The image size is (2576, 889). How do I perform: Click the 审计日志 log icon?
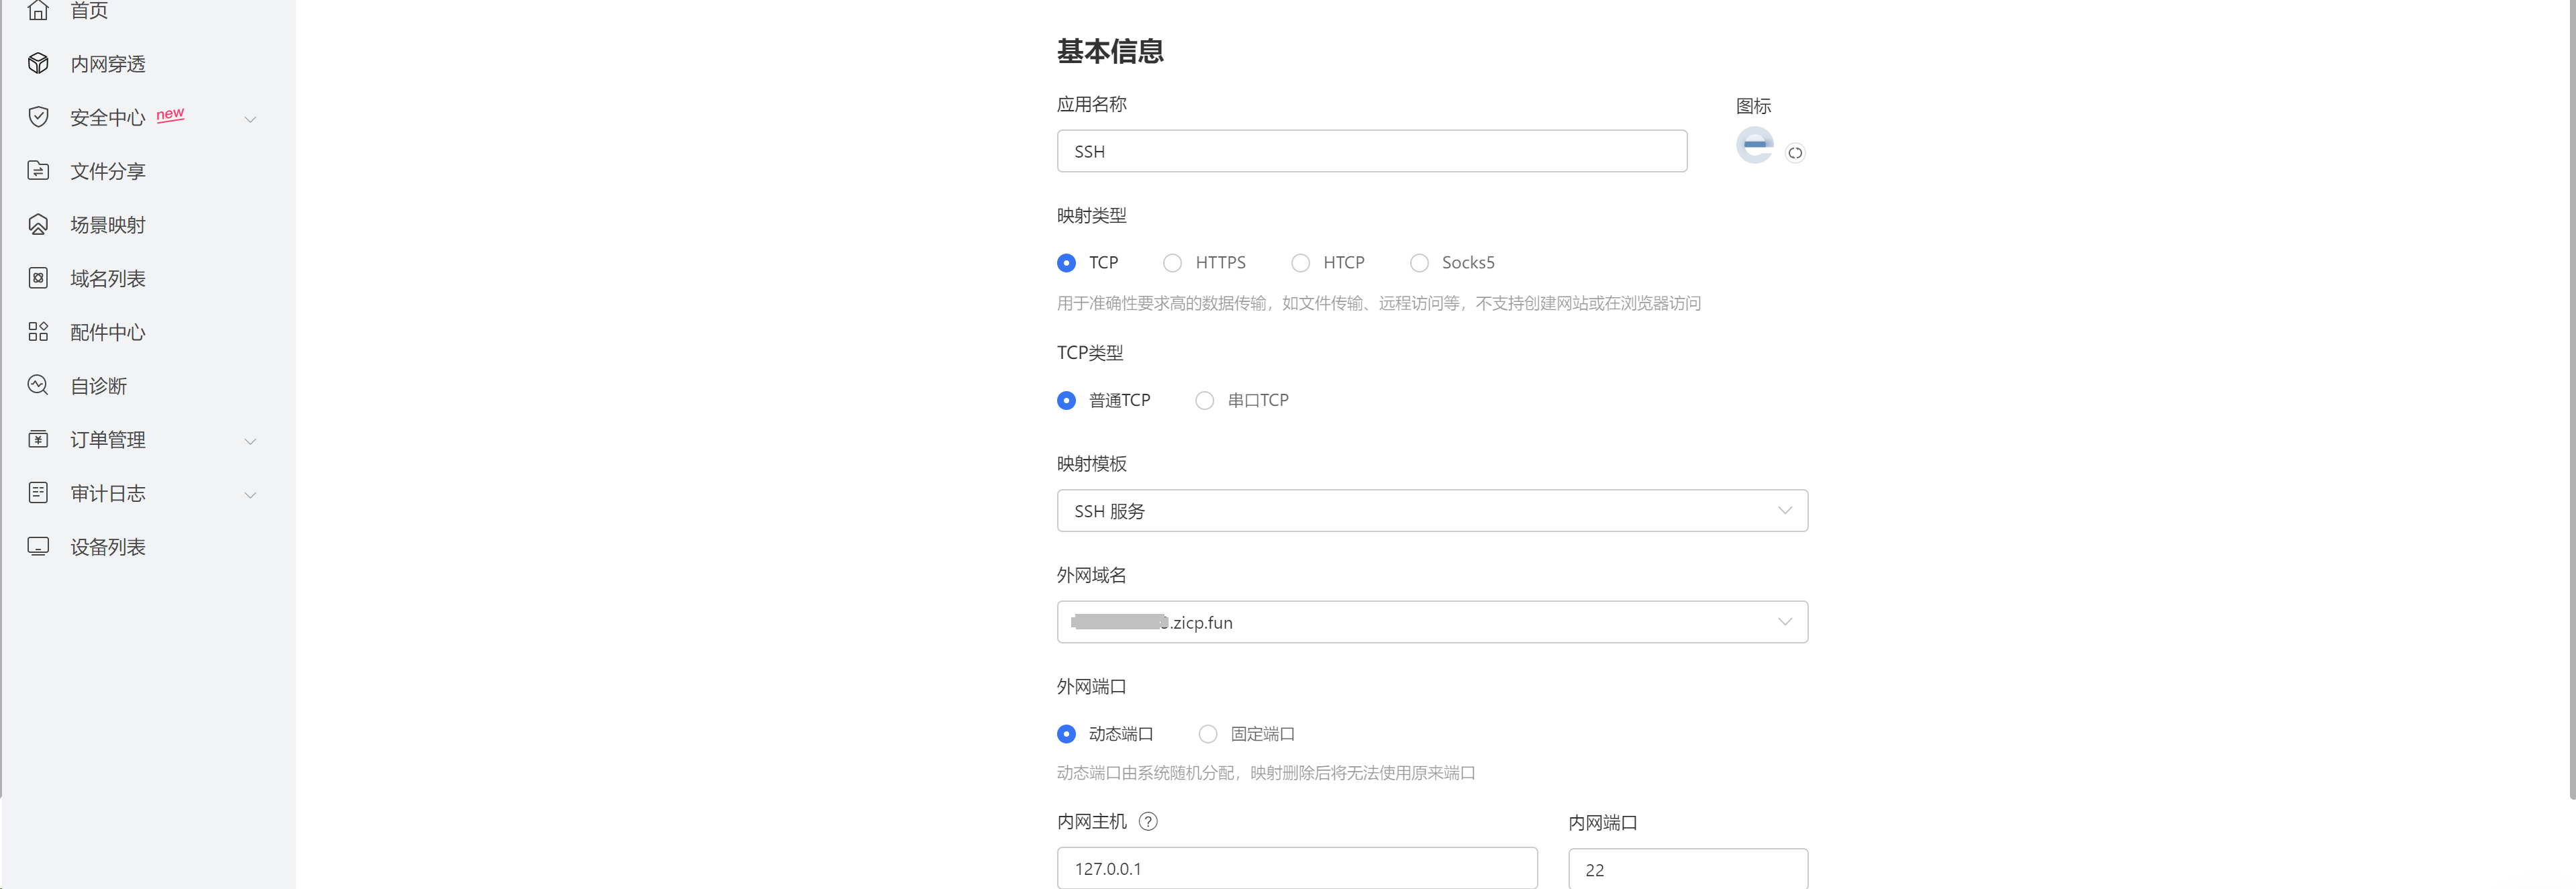point(38,493)
